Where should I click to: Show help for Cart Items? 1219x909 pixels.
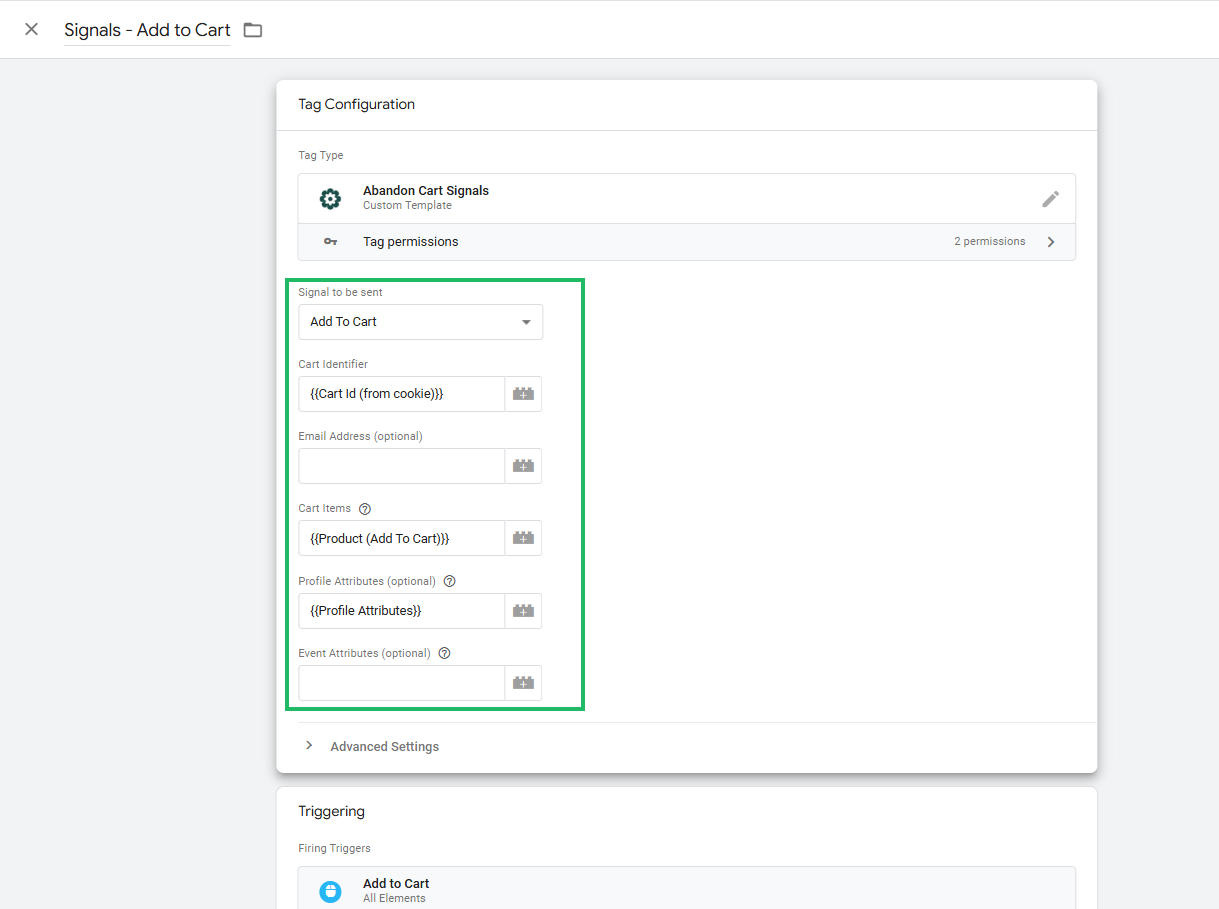point(365,509)
